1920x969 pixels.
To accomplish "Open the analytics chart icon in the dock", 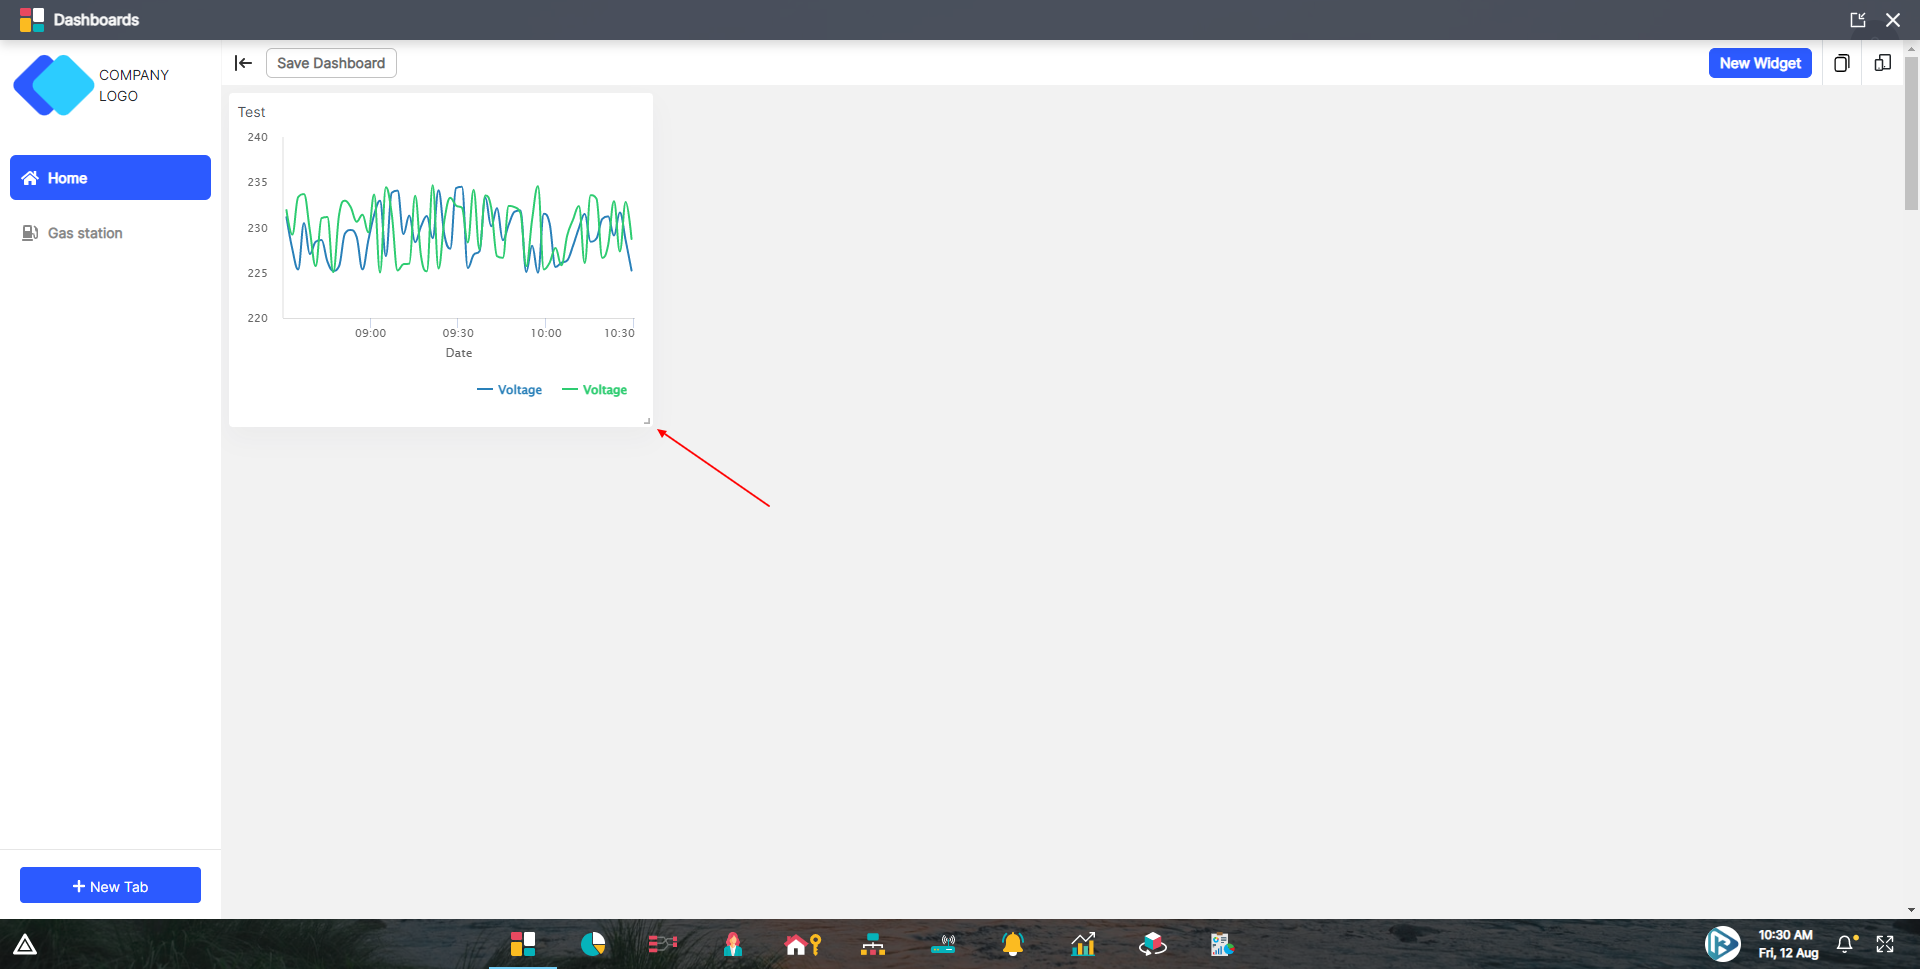I will [1083, 944].
